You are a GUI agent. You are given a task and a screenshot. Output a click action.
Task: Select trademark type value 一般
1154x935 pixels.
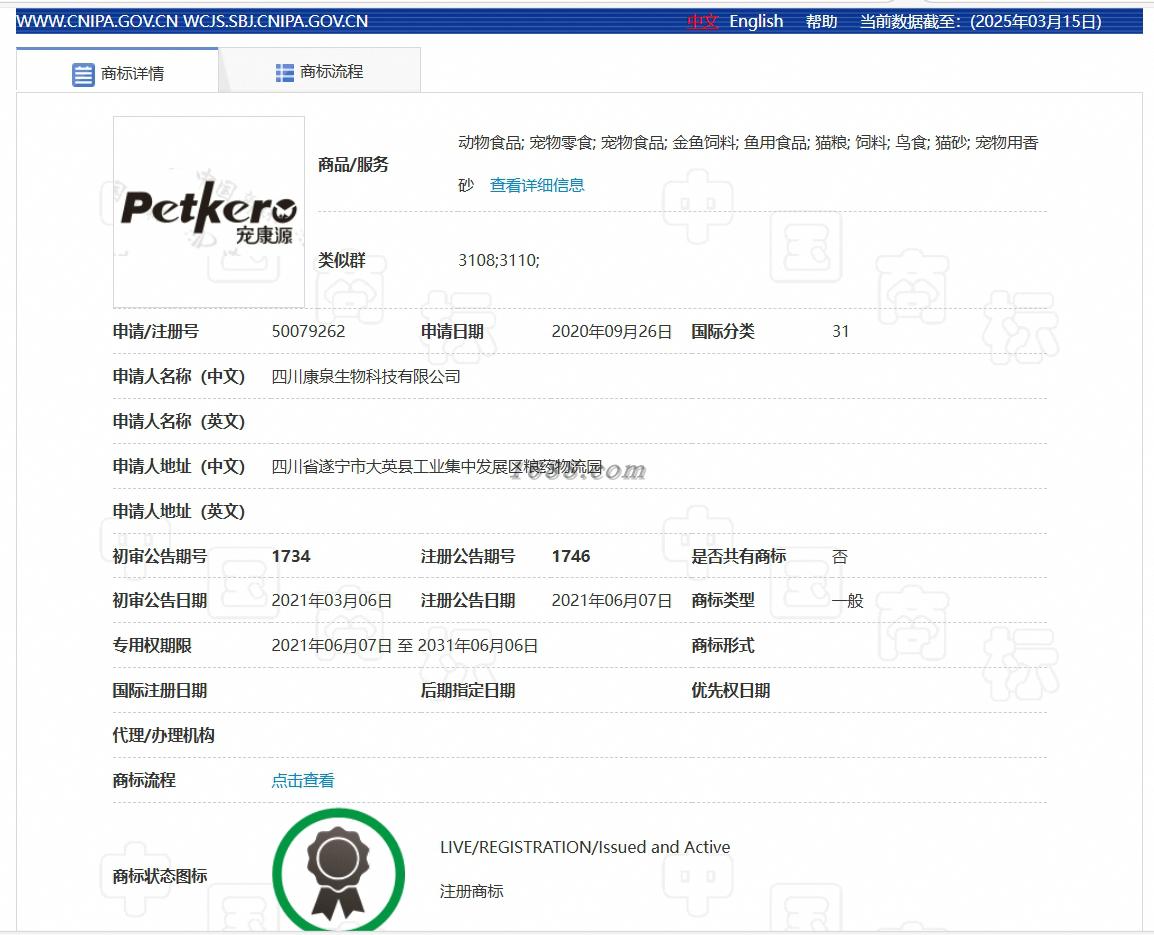(847, 601)
